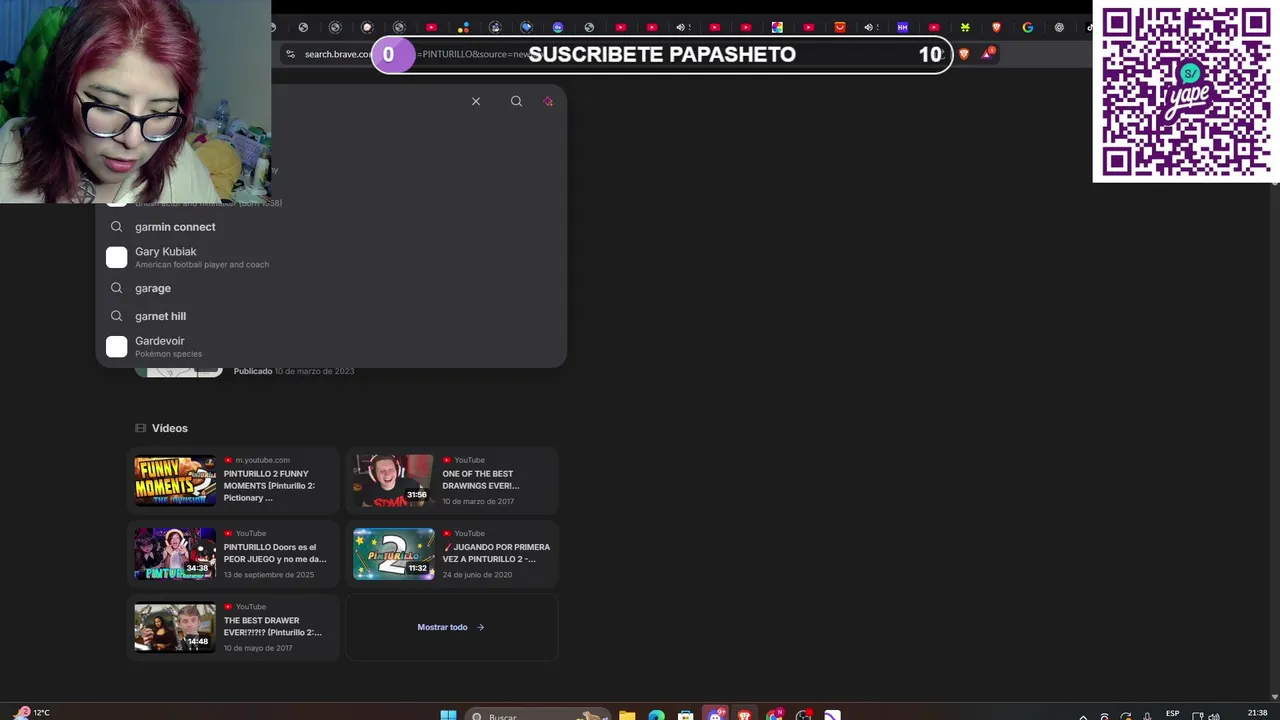Click the '13 de septiembre de 2025' date

(269, 575)
